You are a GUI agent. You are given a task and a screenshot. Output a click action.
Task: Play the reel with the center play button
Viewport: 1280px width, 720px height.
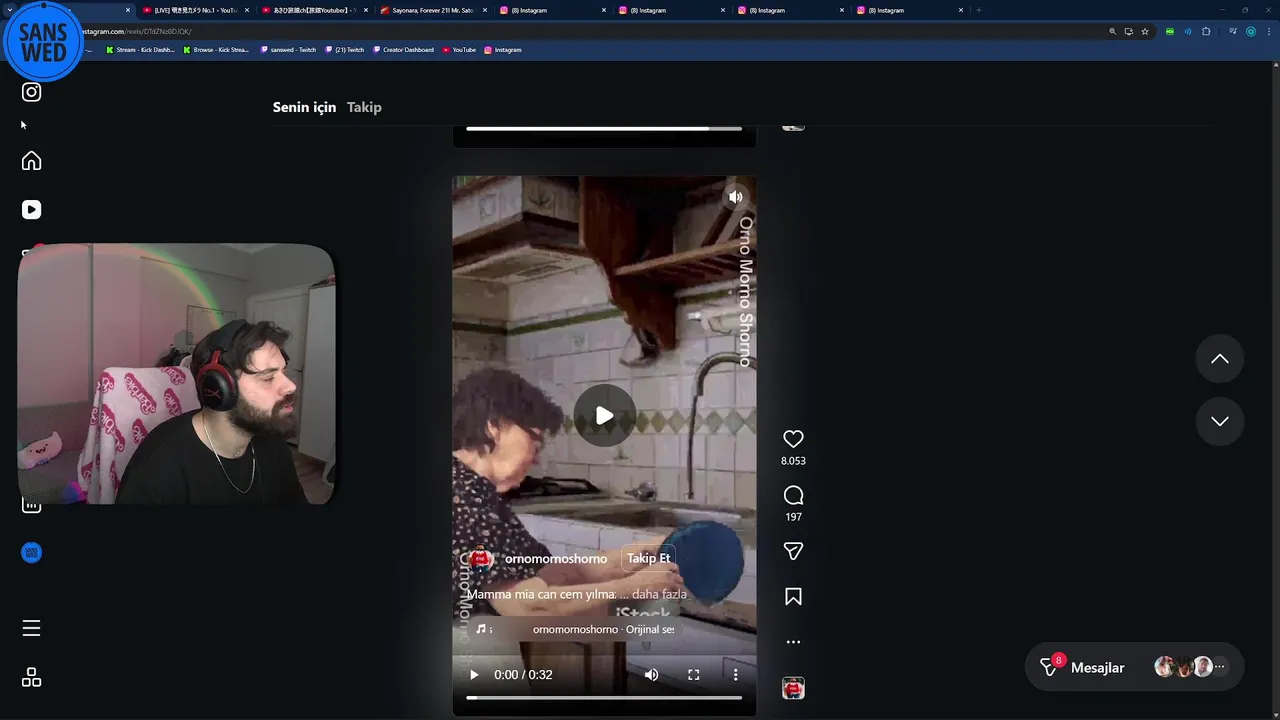[604, 415]
